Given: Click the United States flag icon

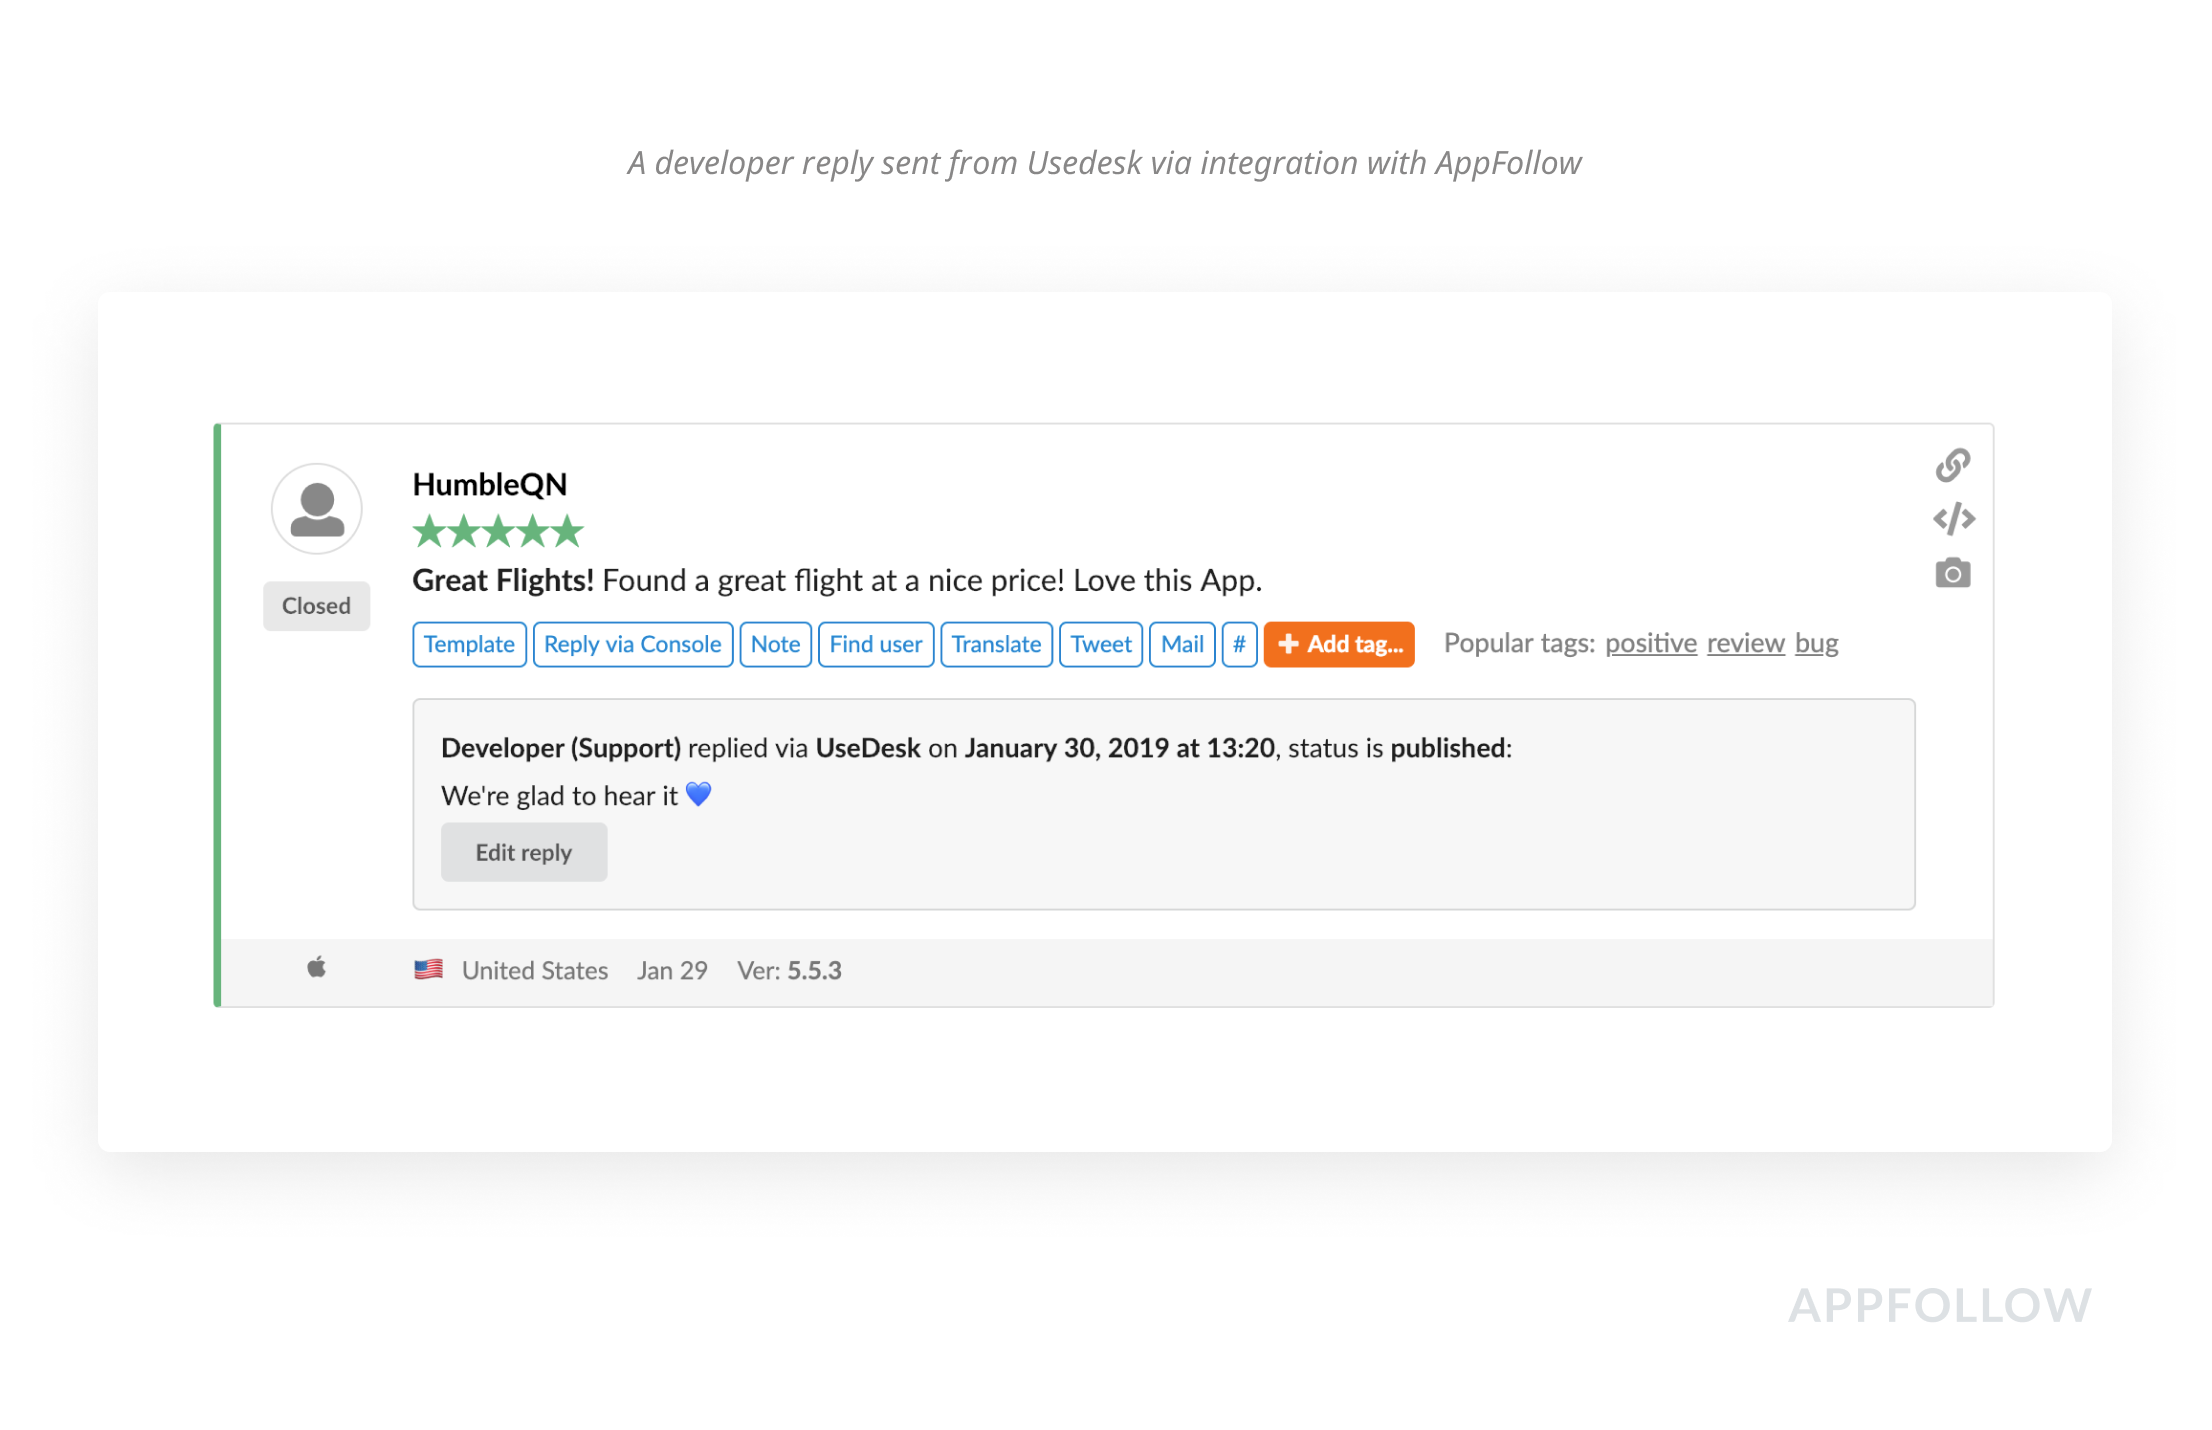Looking at the screenshot, I should 428,969.
